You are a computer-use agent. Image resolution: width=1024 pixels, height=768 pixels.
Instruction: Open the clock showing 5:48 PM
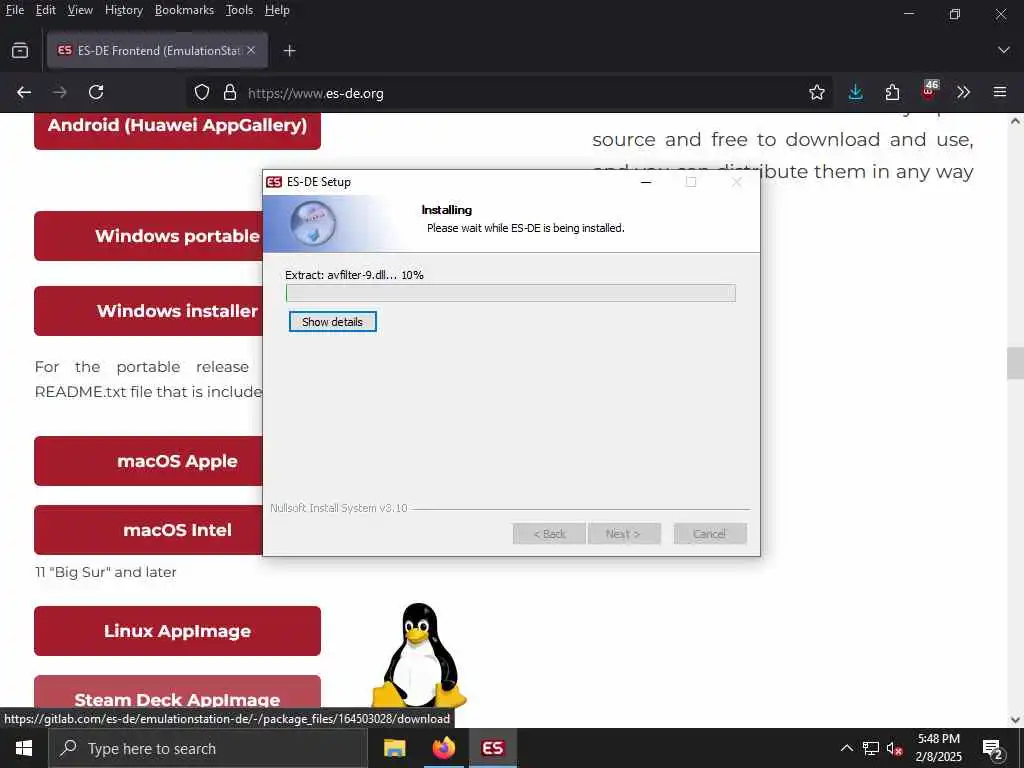click(938, 748)
